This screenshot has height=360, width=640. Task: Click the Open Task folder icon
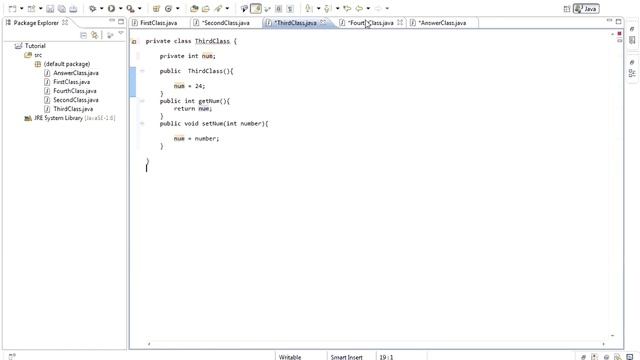pos(206,9)
